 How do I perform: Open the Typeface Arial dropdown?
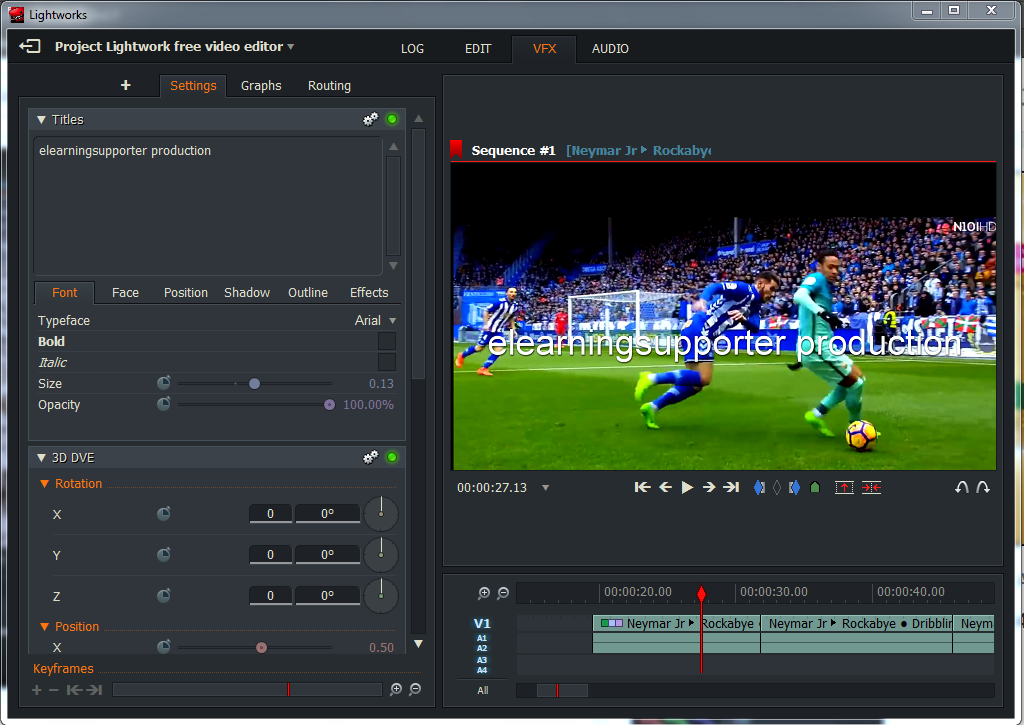pos(376,320)
